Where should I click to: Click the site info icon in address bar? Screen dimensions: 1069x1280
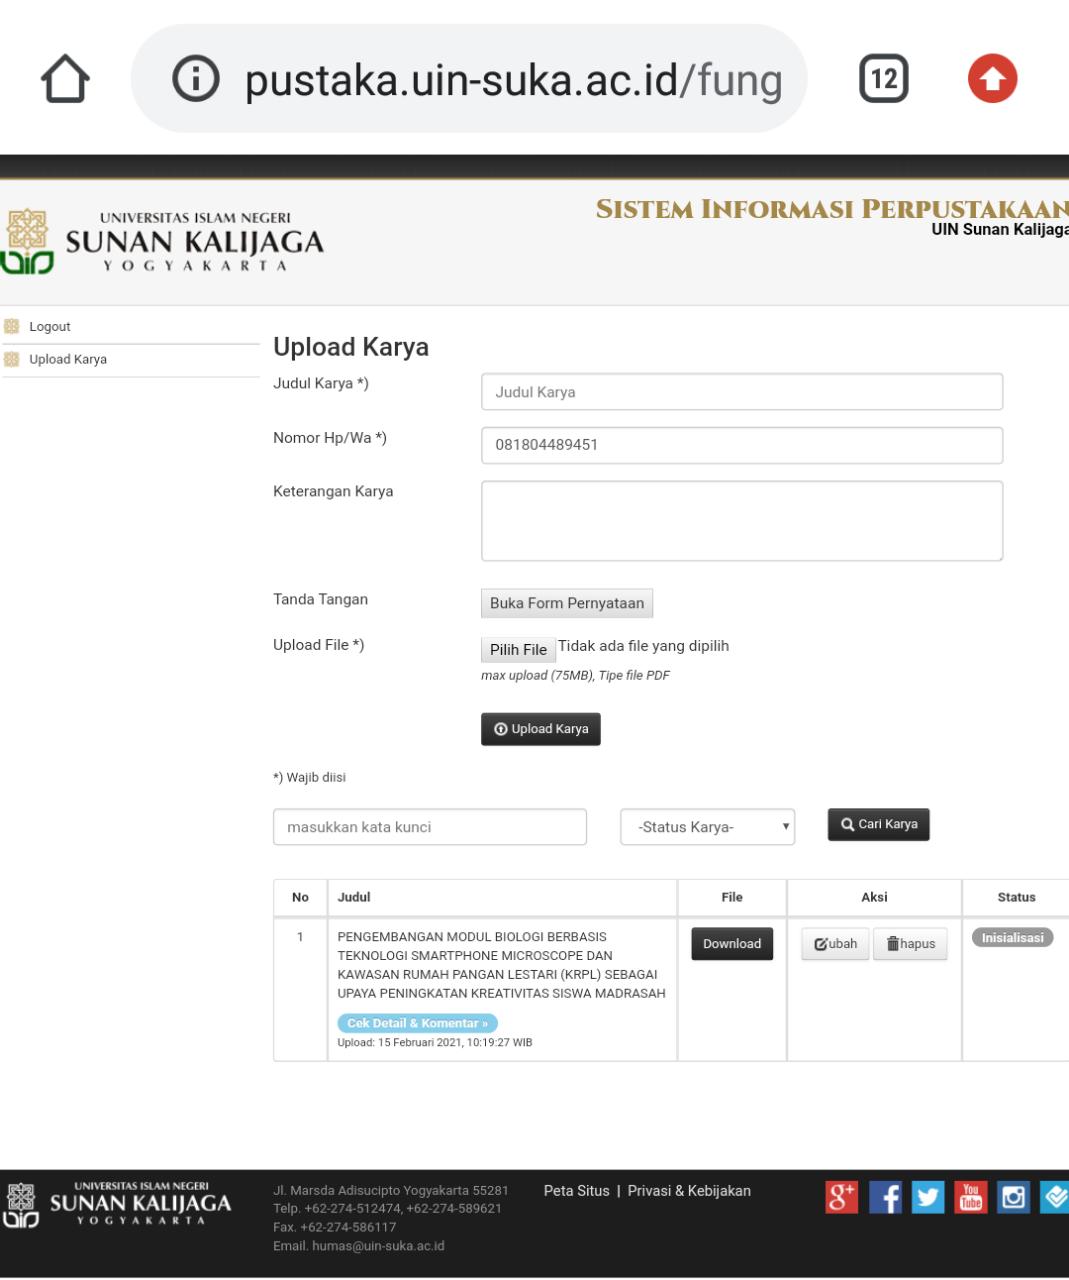196,80
